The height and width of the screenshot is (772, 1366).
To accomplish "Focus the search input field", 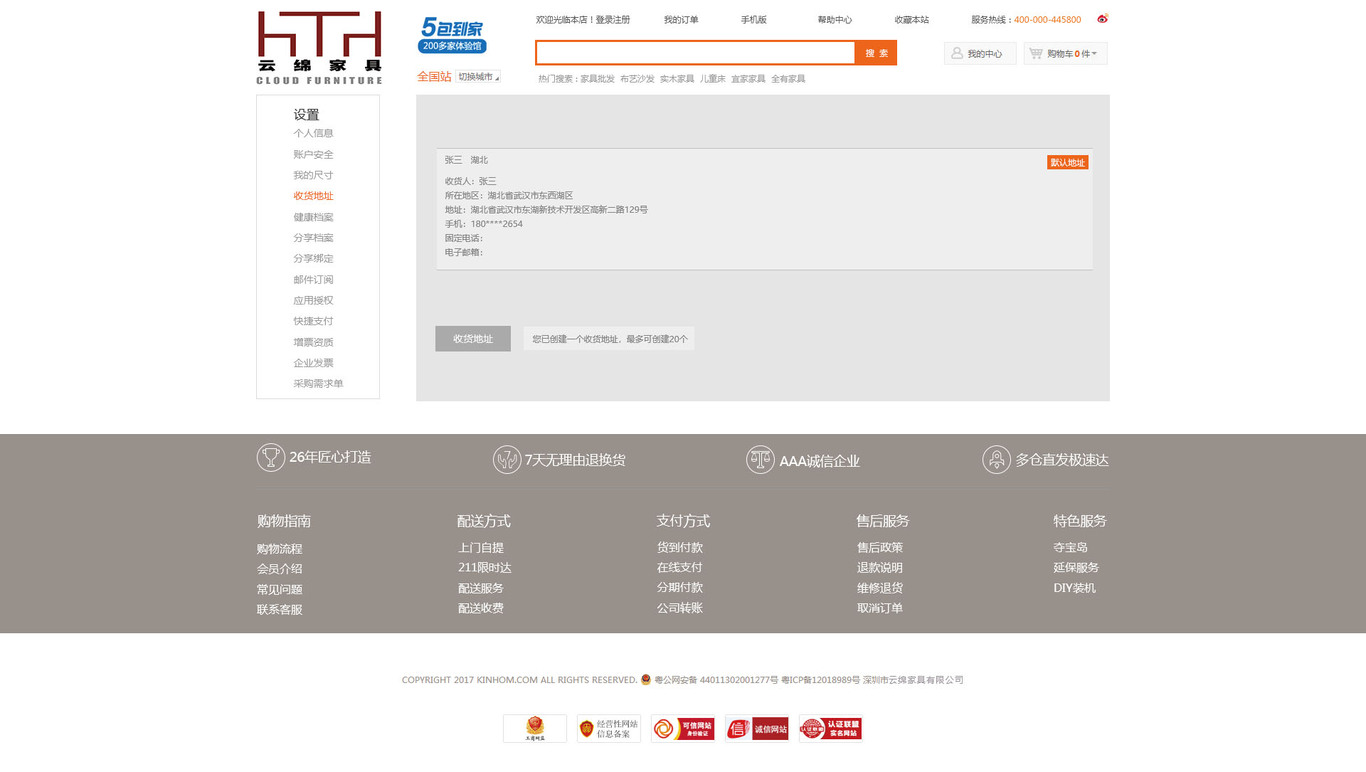I will tap(695, 53).
